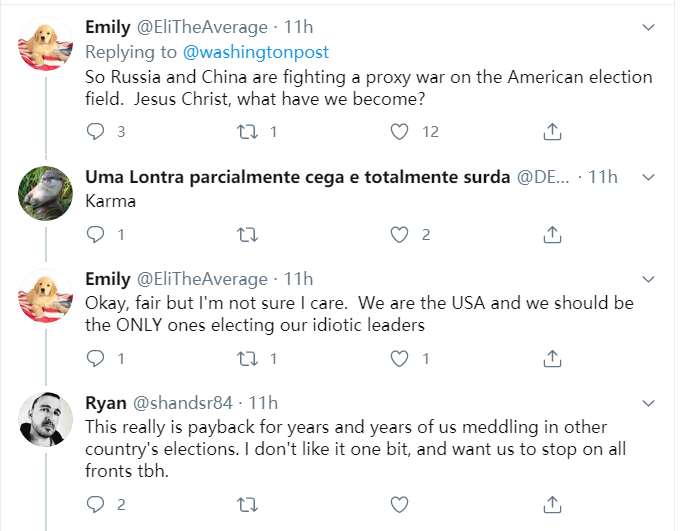Like Emily's ONLY ones electing tweet
Viewport: 682px width, 531px height.
pos(400,358)
